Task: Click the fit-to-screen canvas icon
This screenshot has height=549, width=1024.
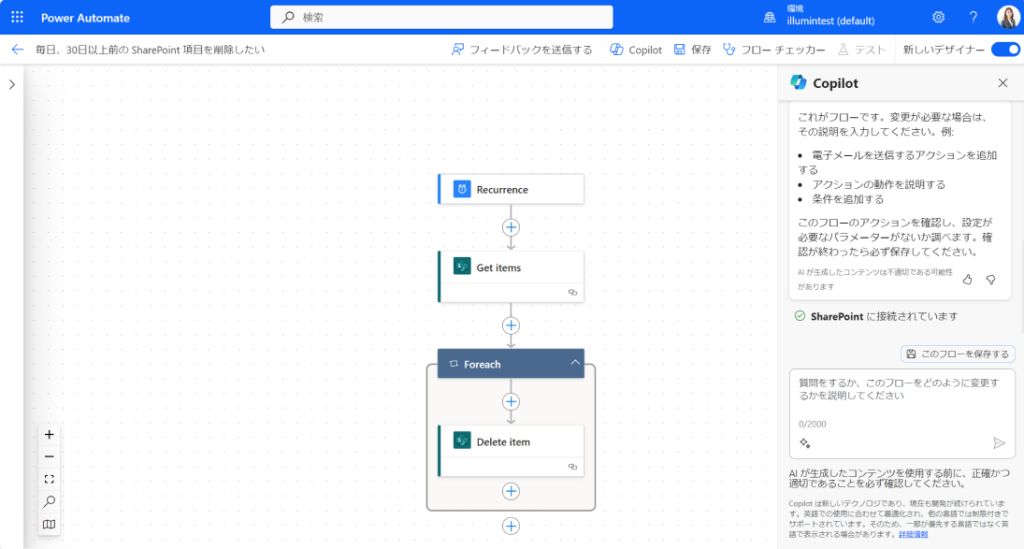Action: point(50,480)
